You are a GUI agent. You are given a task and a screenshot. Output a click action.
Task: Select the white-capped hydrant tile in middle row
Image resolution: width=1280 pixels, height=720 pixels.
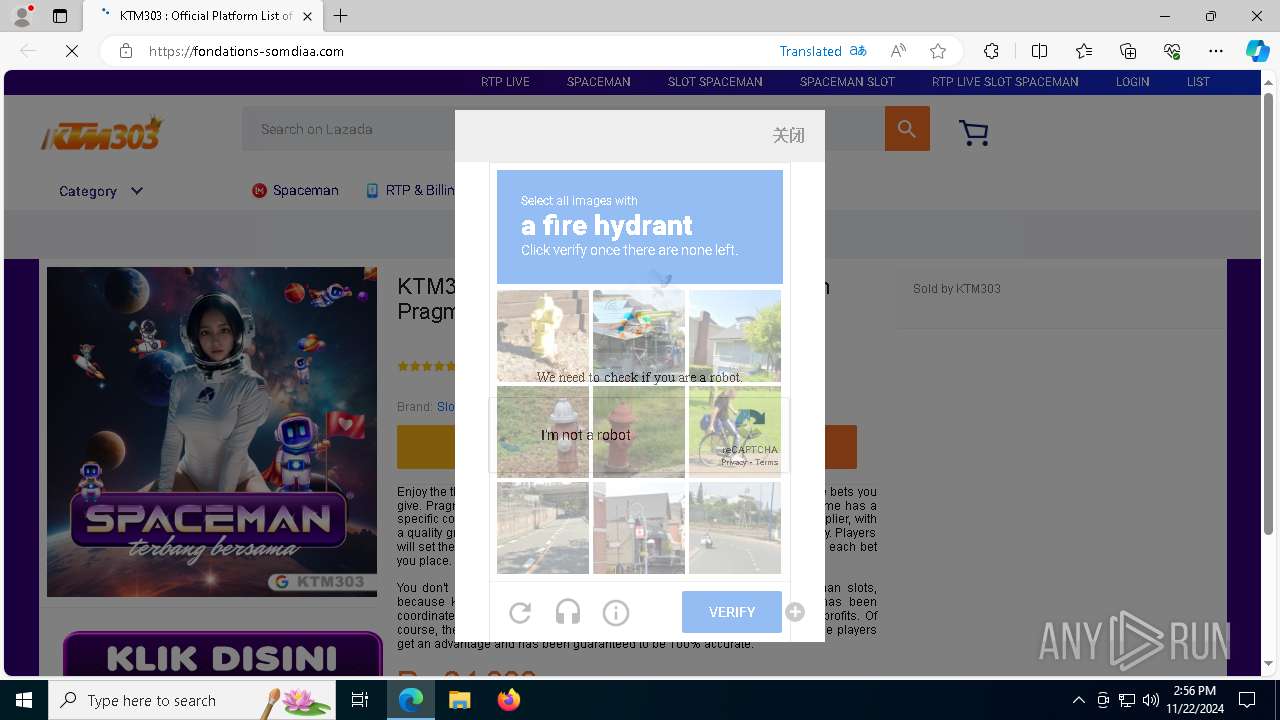pos(543,432)
